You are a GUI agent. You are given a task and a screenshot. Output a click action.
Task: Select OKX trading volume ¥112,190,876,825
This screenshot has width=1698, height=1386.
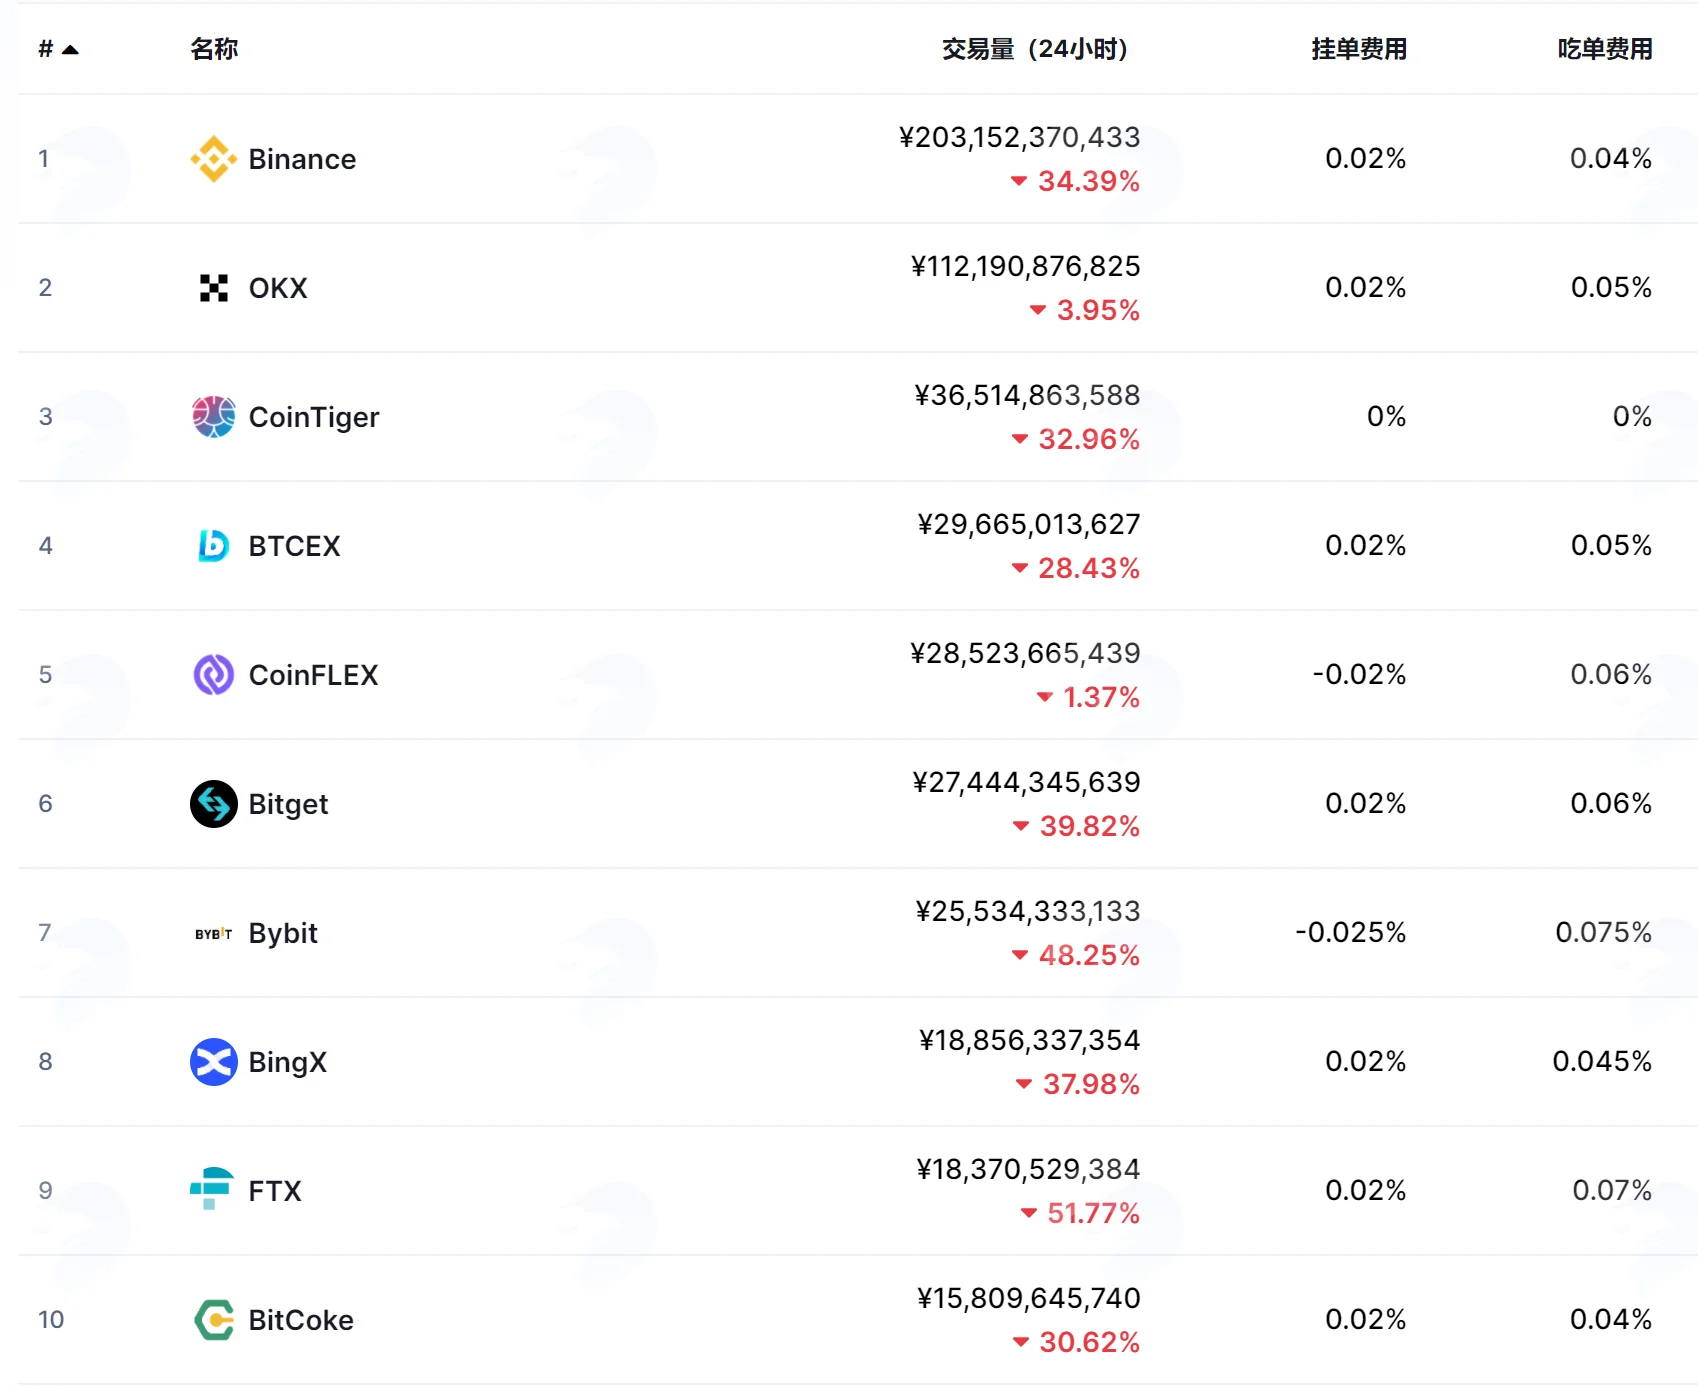[1025, 267]
